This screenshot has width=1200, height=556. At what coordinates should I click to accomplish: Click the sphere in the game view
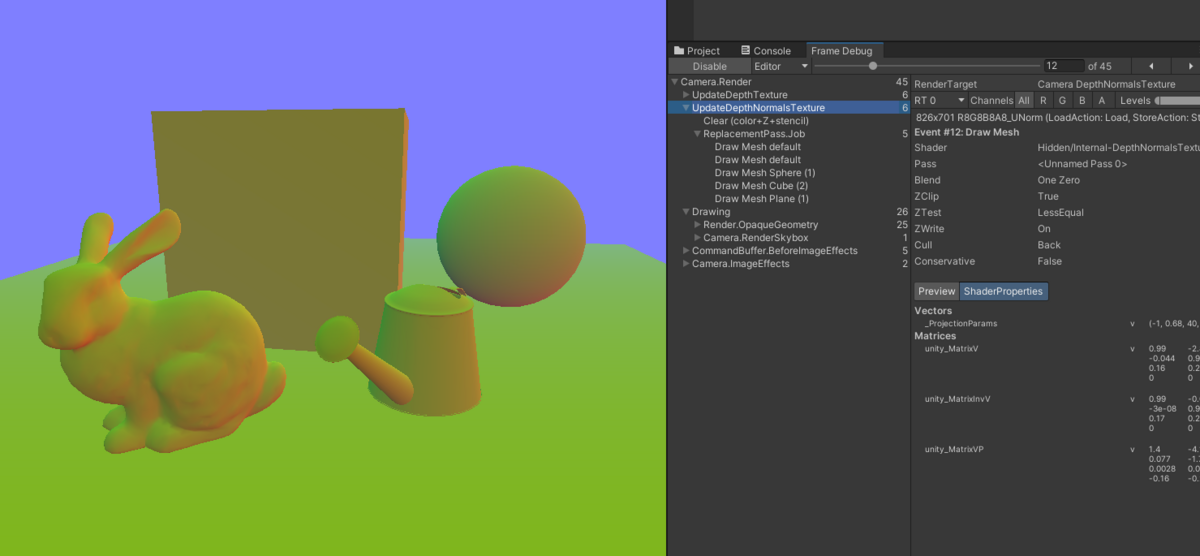512,238
